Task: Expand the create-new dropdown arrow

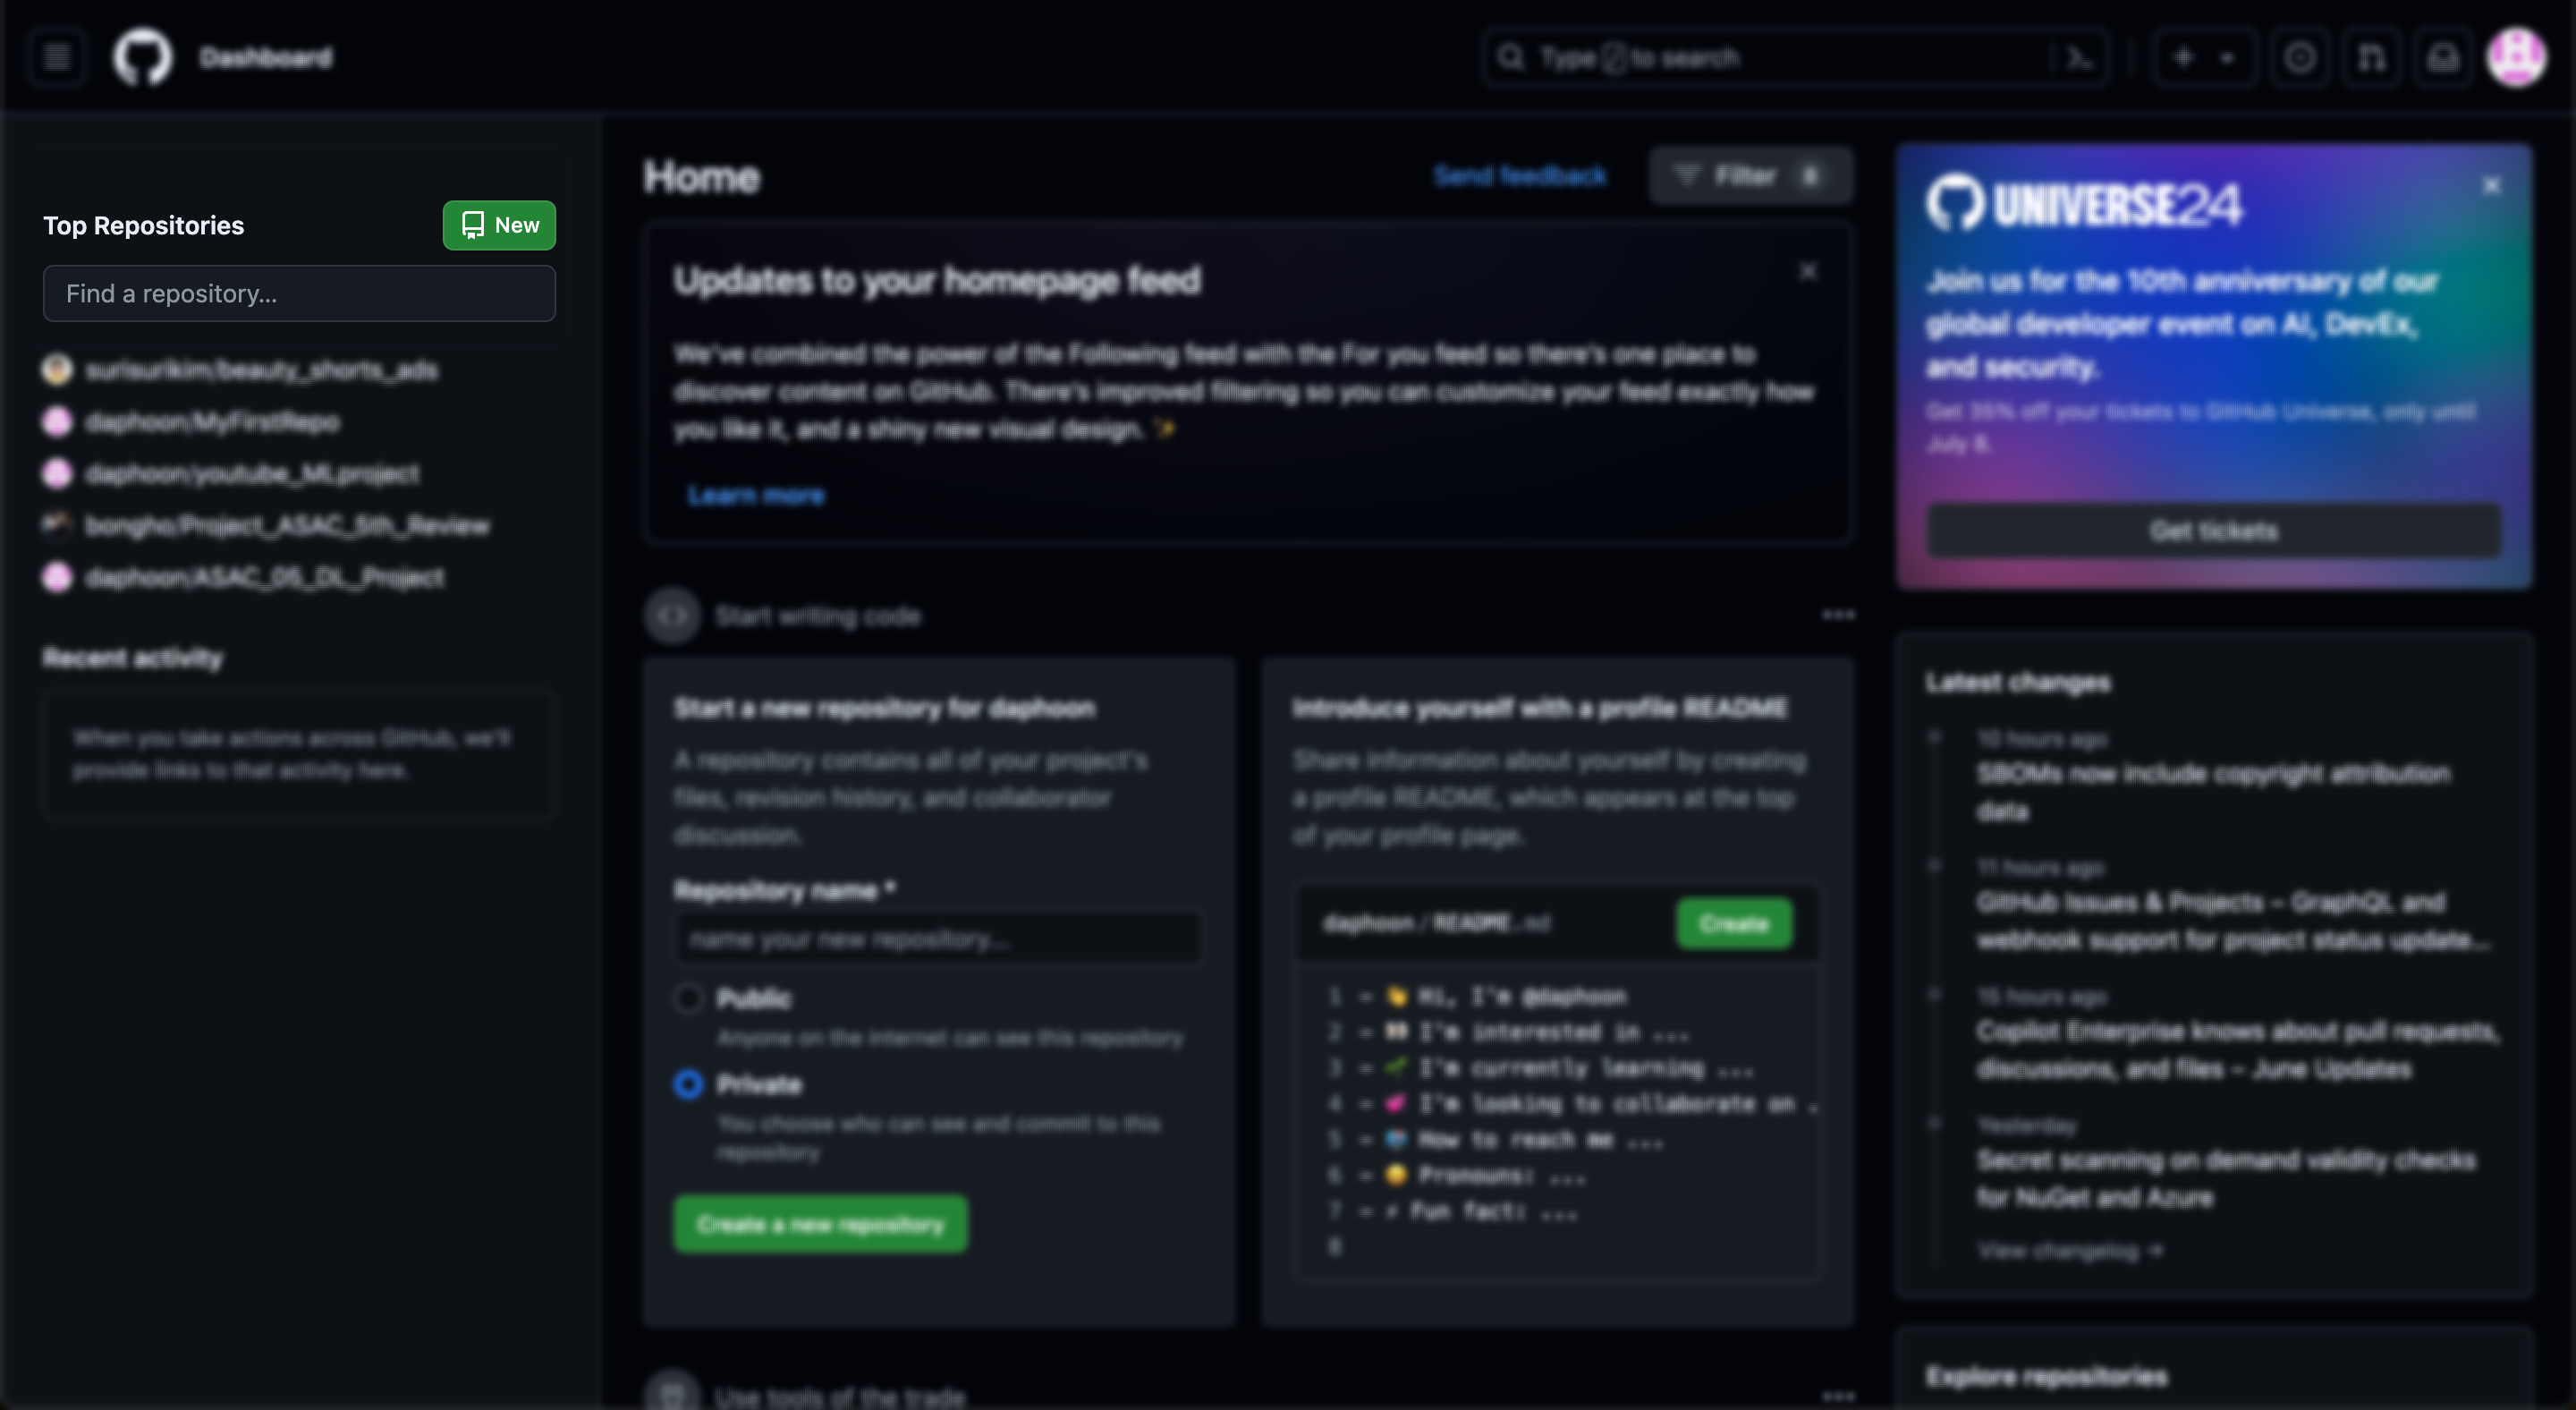Action: coord(2227,58)
